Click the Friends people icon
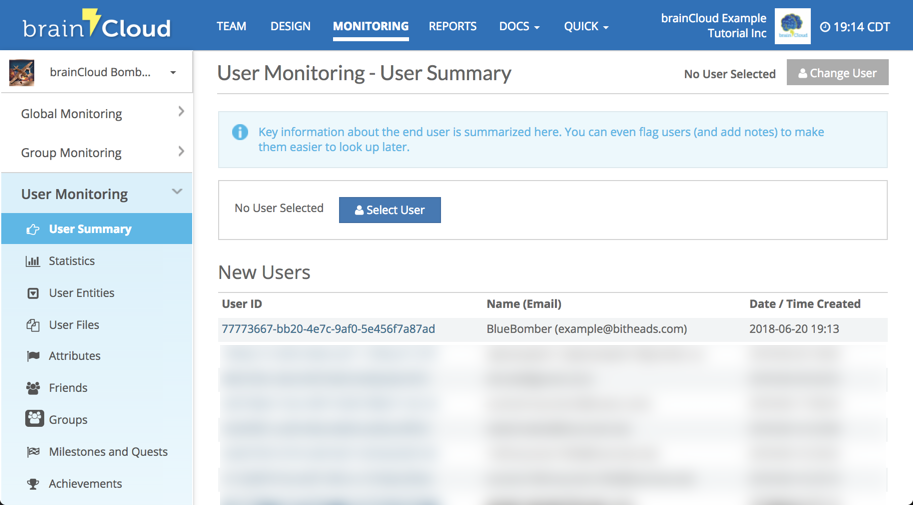913x505 pixels. tap(33, 388)
